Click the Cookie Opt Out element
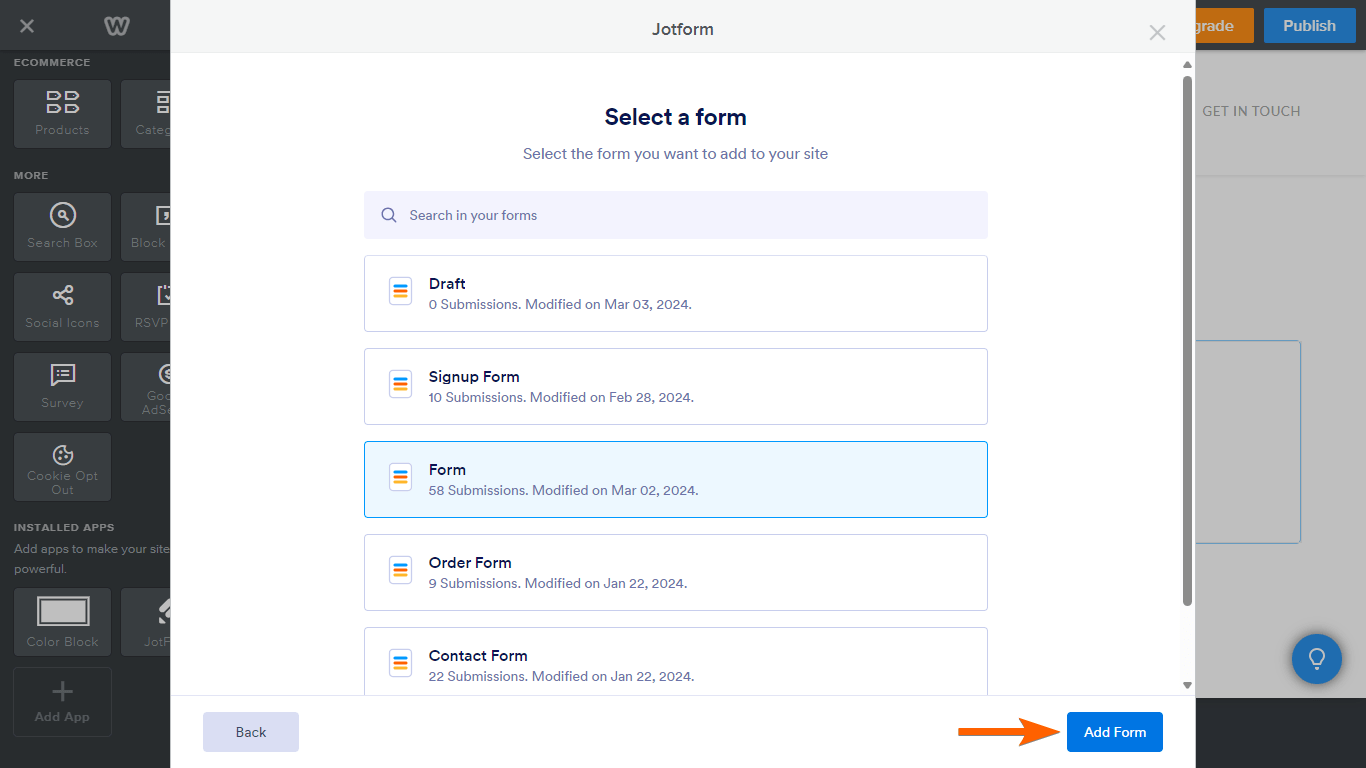 point(62,466)
